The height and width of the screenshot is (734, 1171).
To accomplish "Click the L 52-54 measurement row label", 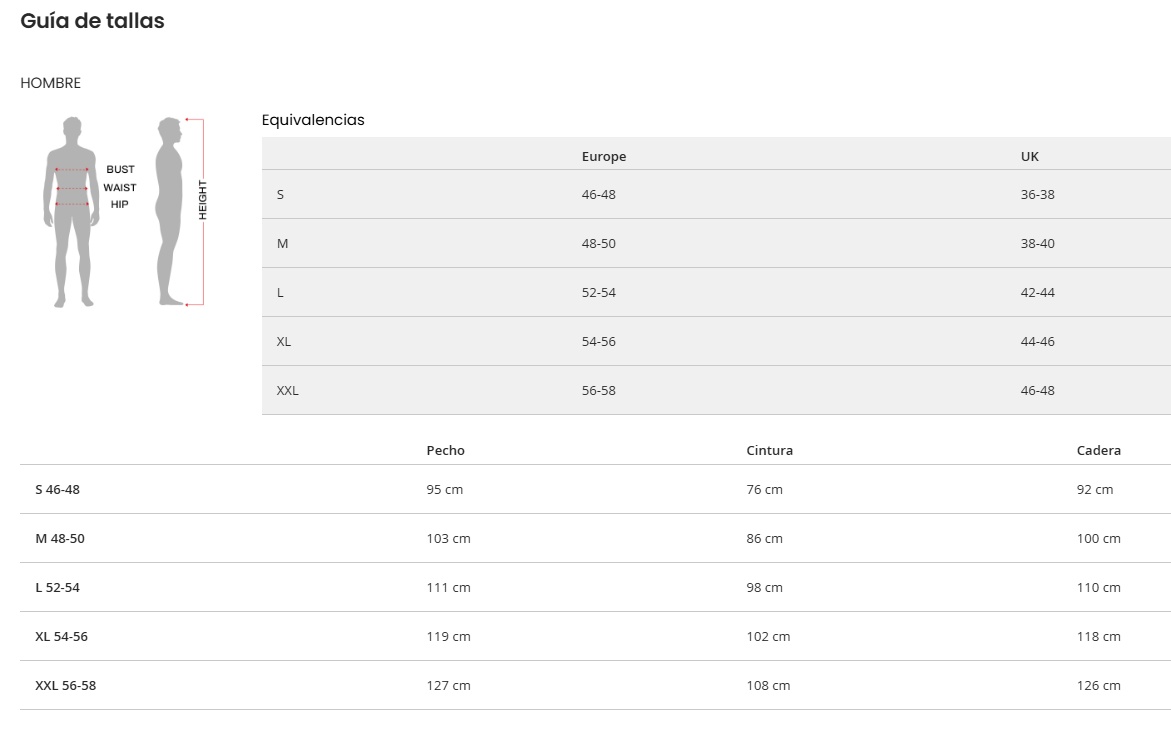I will point(57,588).
